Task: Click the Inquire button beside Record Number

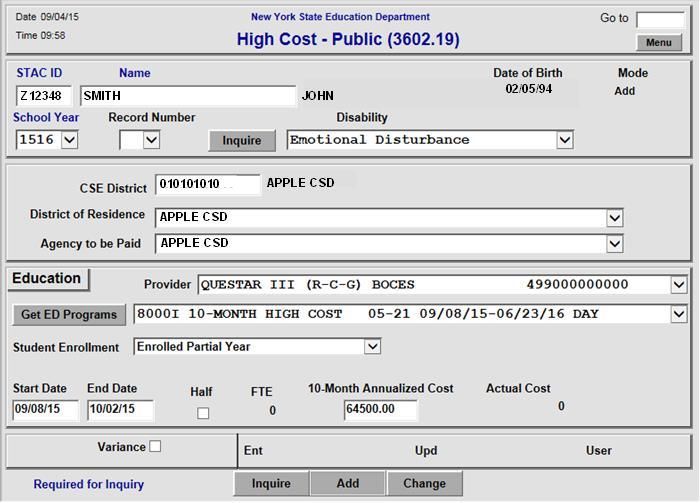Action: pos(242,141)
